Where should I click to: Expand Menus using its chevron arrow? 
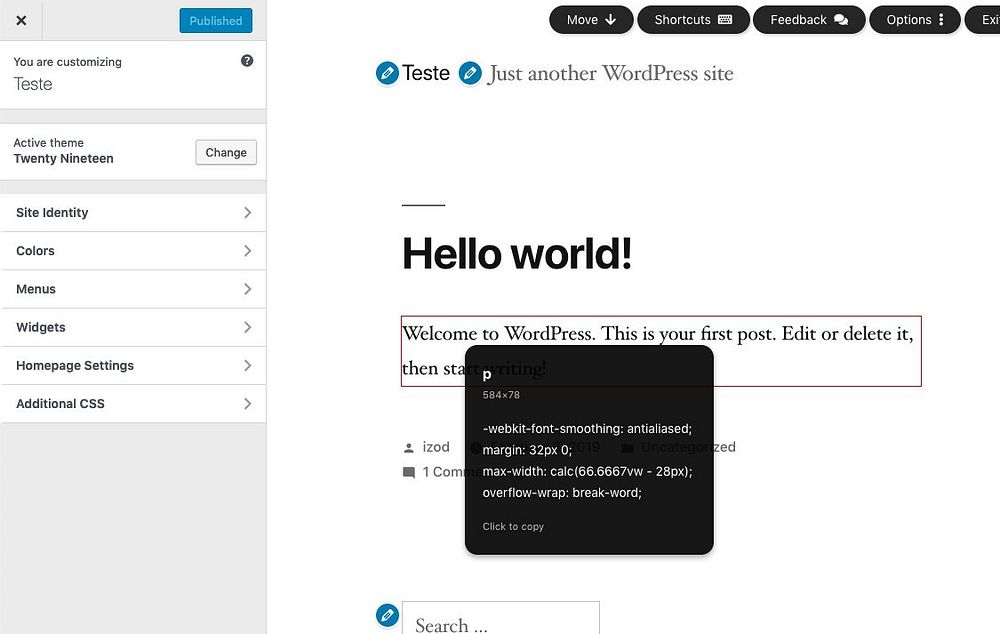[x=247, y=289]
